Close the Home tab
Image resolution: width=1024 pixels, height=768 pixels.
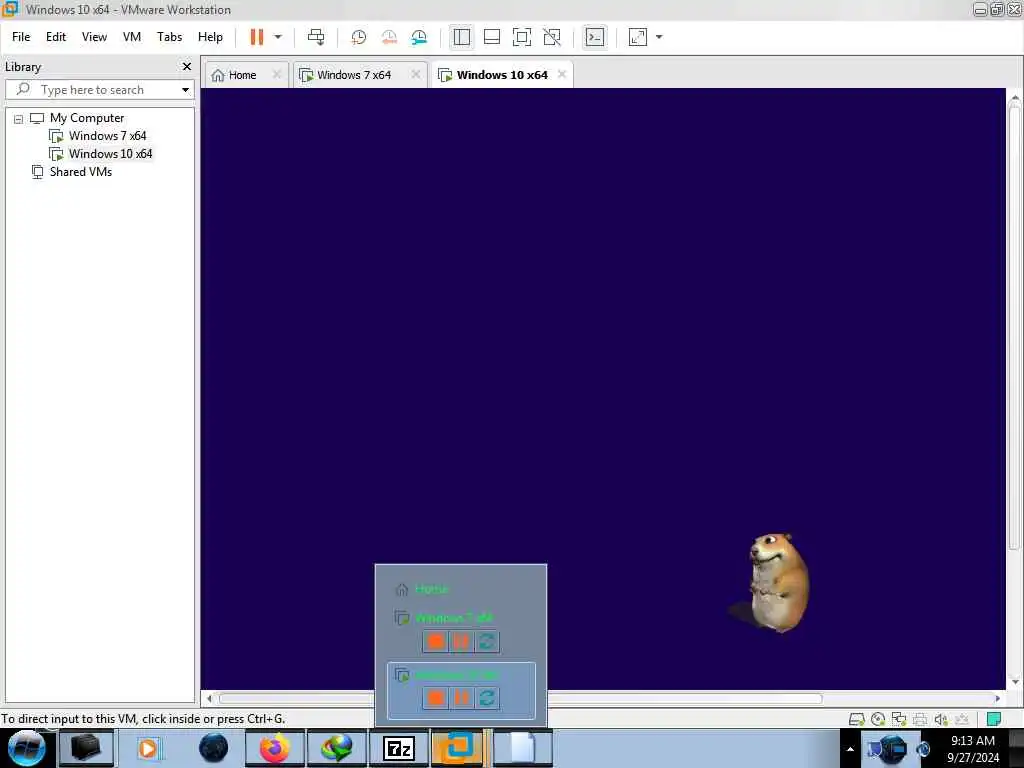(x=277, y=74)
